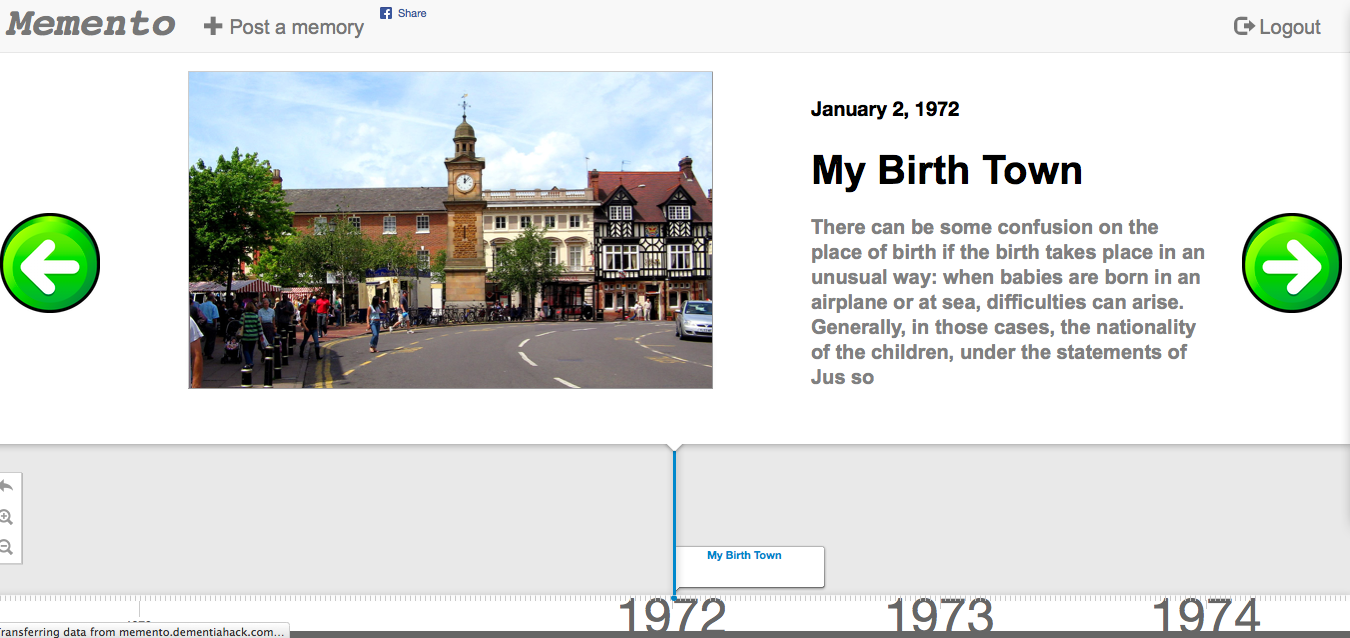Click the plus icon beside Post a memory

pos(213,27)
